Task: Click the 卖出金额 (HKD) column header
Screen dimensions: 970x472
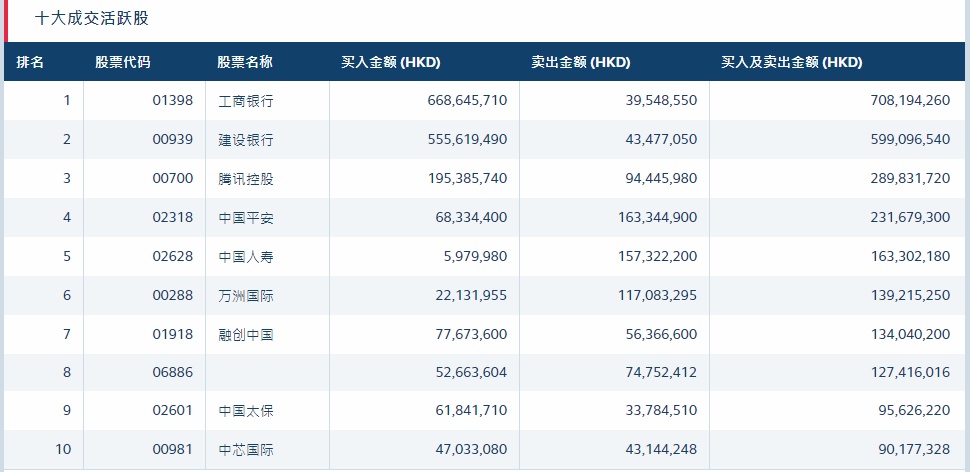Action: [580, 62]
